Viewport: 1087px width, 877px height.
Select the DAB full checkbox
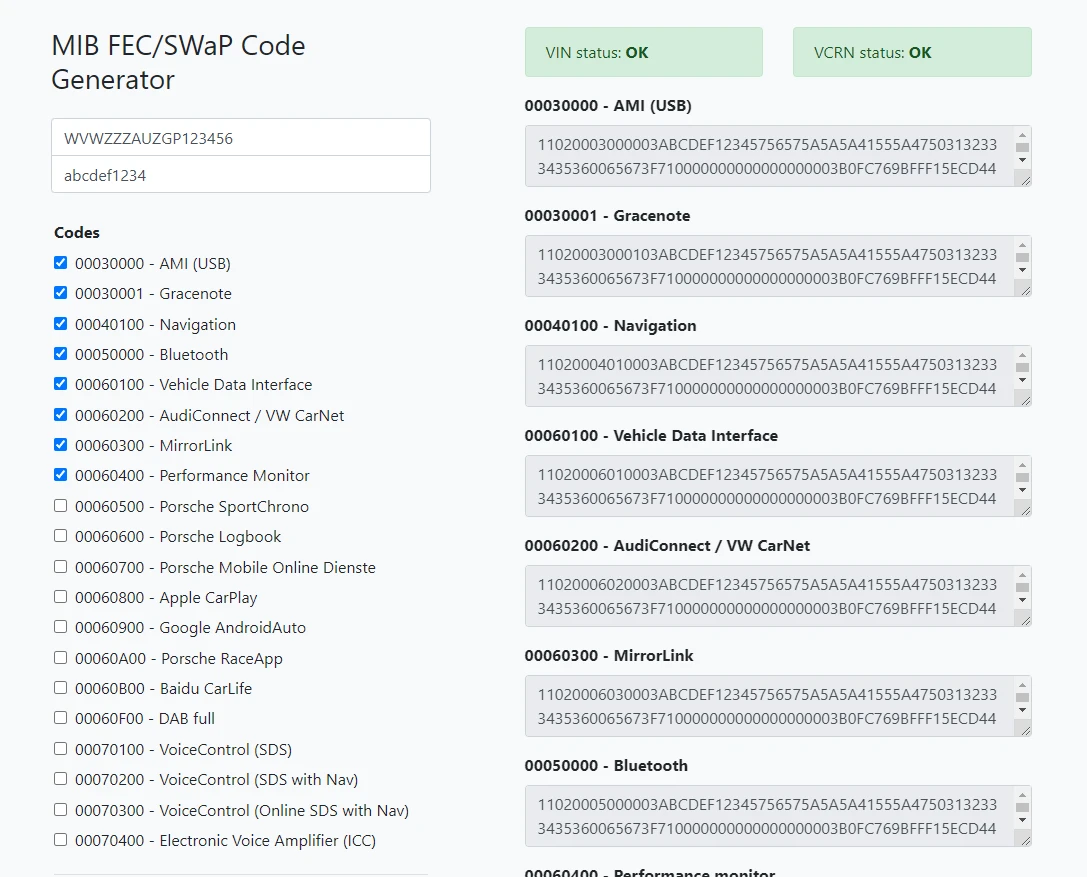(61, 718)
